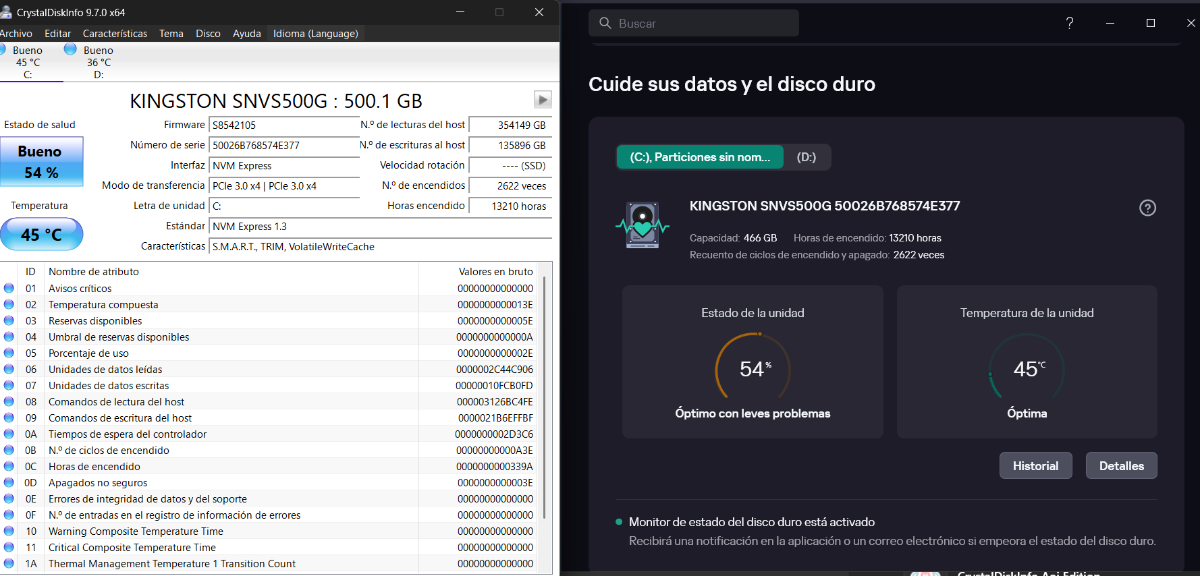
Task: Click the status orb for Comandos de lectura del host
Action: pos(9,401)
